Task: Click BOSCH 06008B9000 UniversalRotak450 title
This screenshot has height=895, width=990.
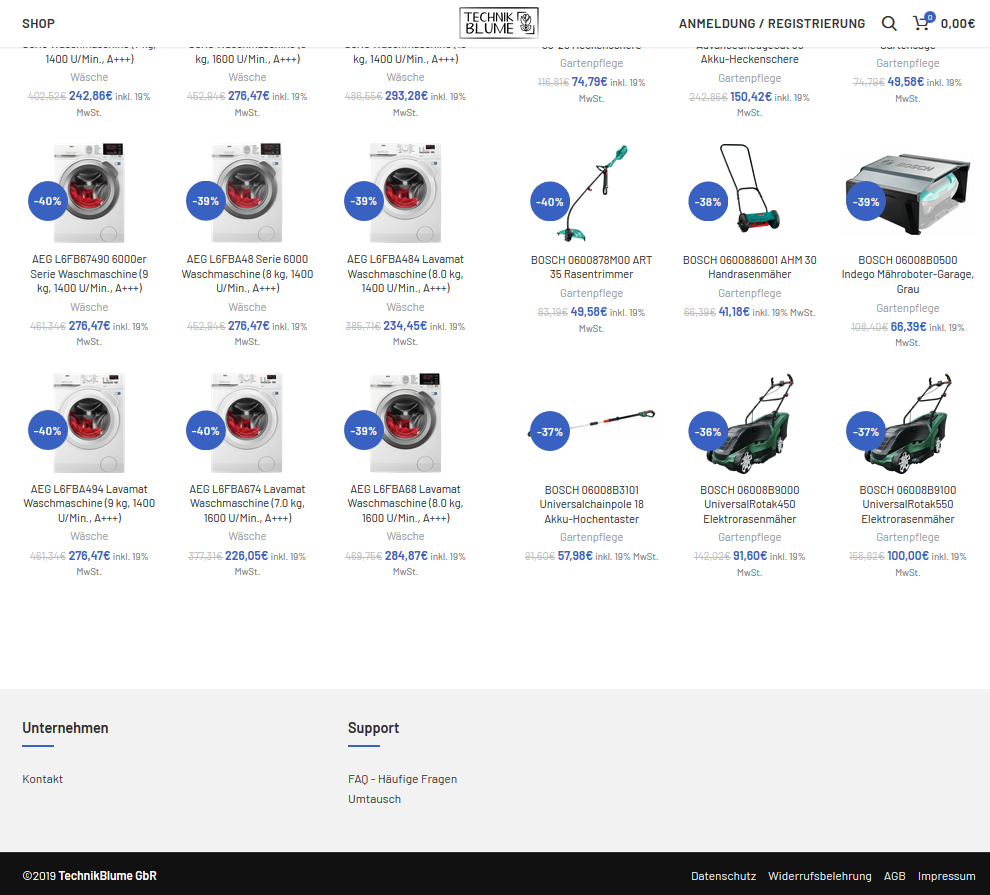Action: (x=749, y=504)
